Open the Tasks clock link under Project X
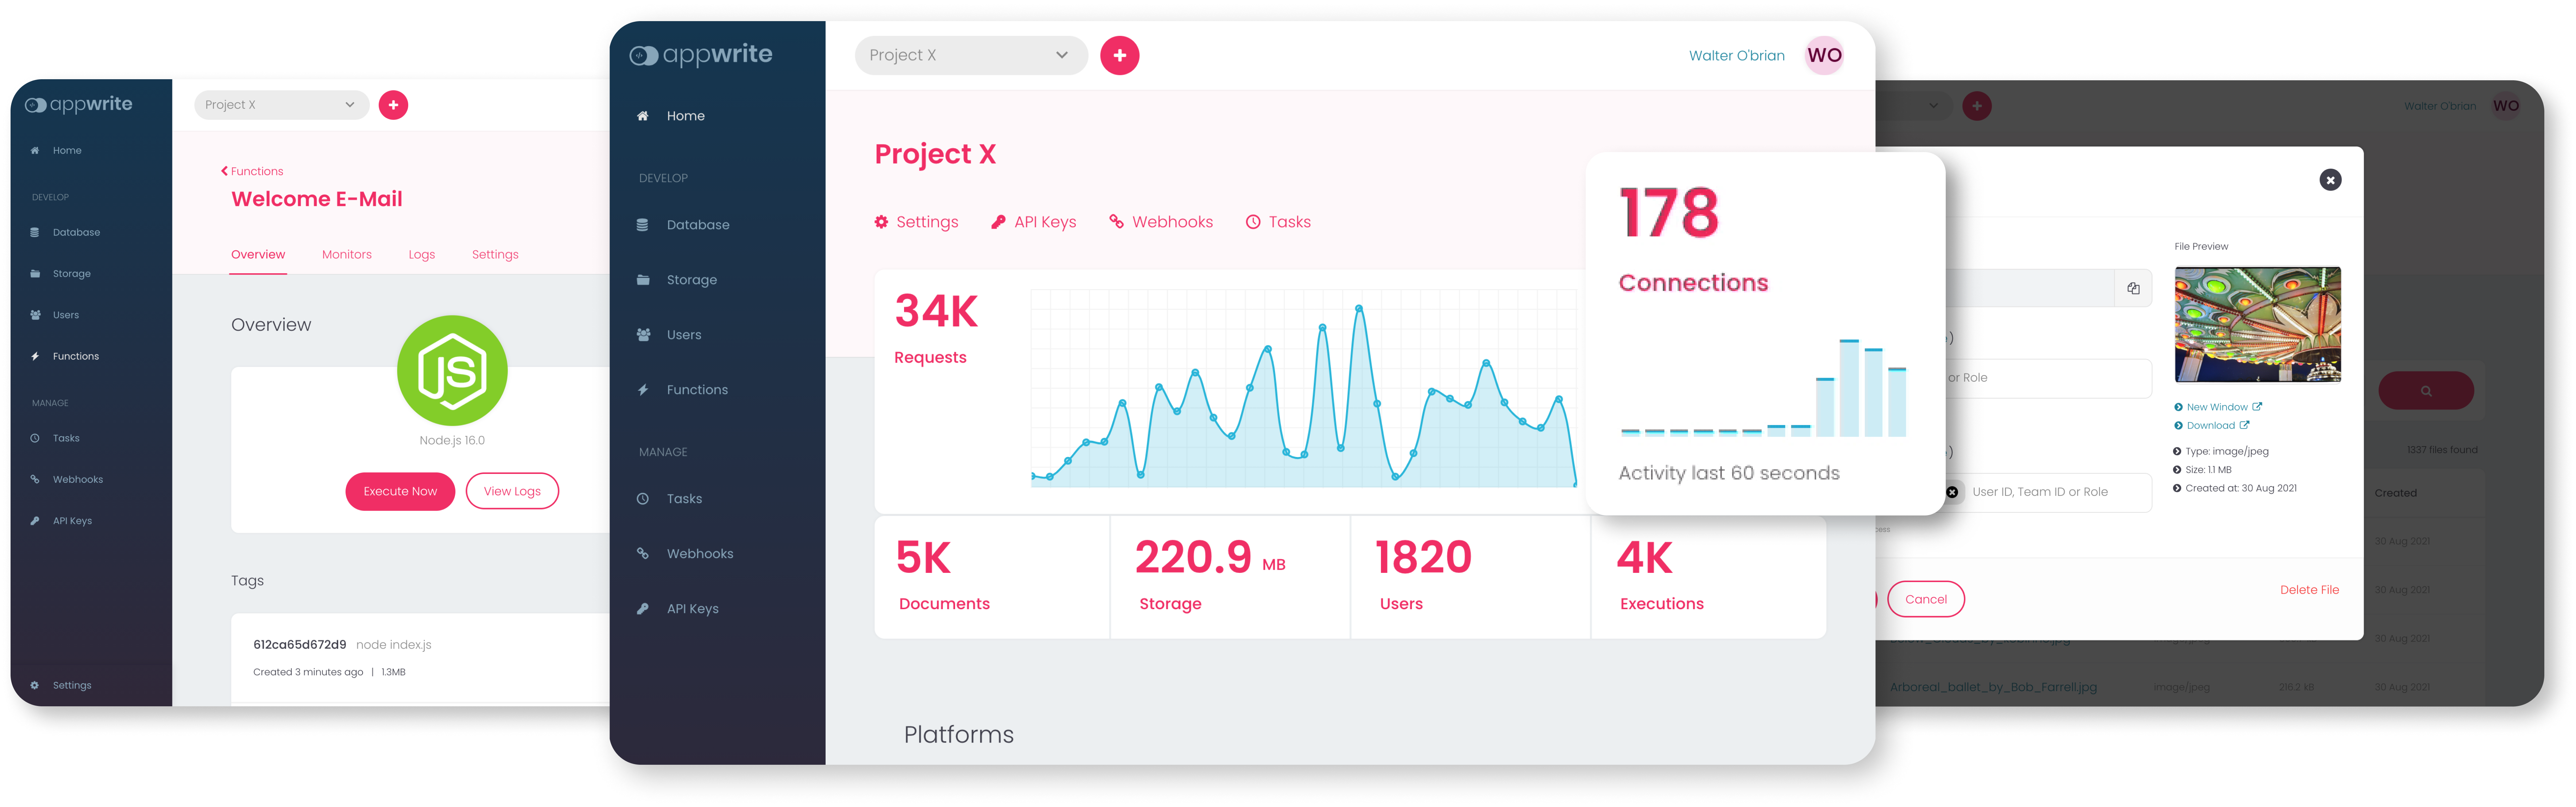This screenshot has height=807, width=2576. coord(1278,222)
